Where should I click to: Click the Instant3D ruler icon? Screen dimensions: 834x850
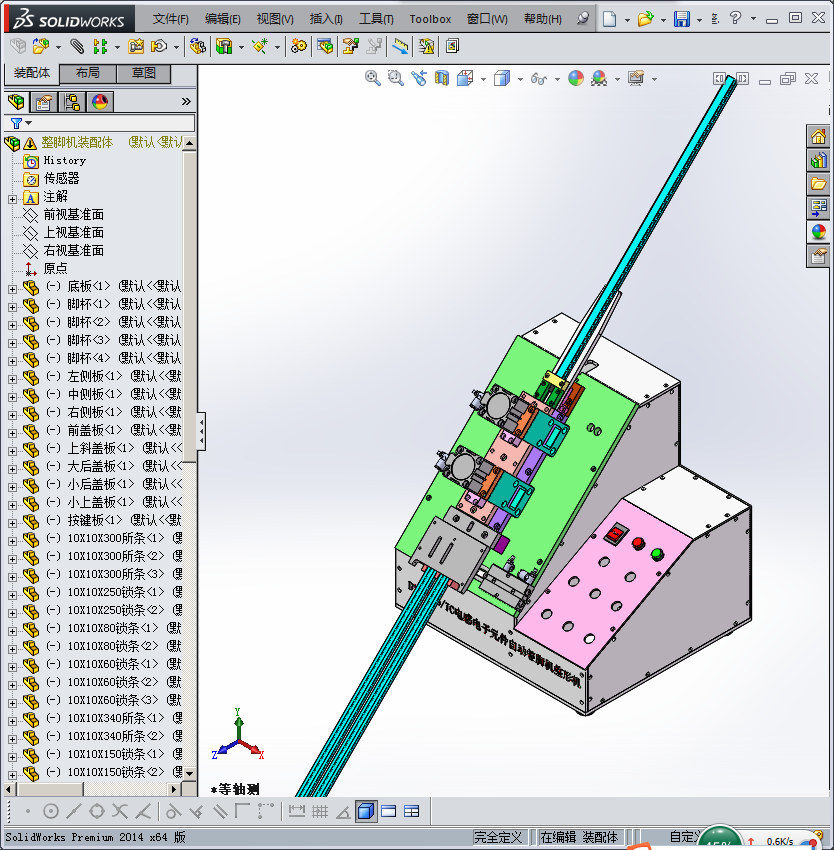(x=400, y=47)
